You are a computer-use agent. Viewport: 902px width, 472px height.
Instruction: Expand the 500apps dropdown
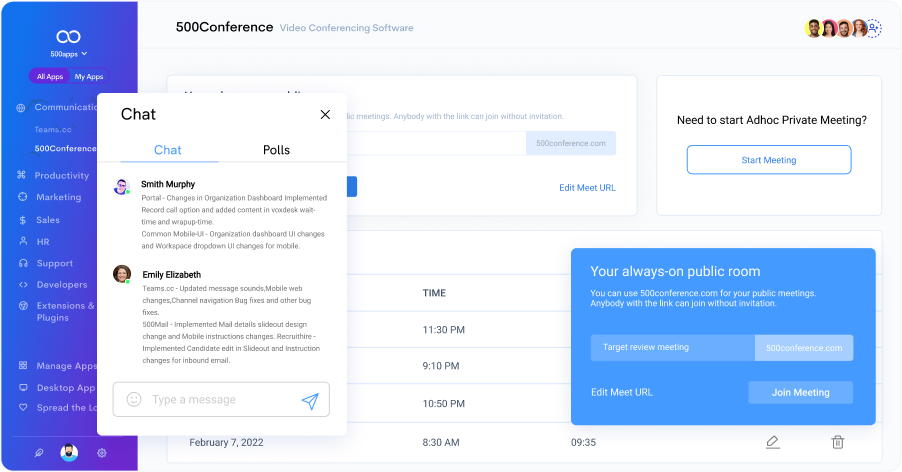pos(68,54)
